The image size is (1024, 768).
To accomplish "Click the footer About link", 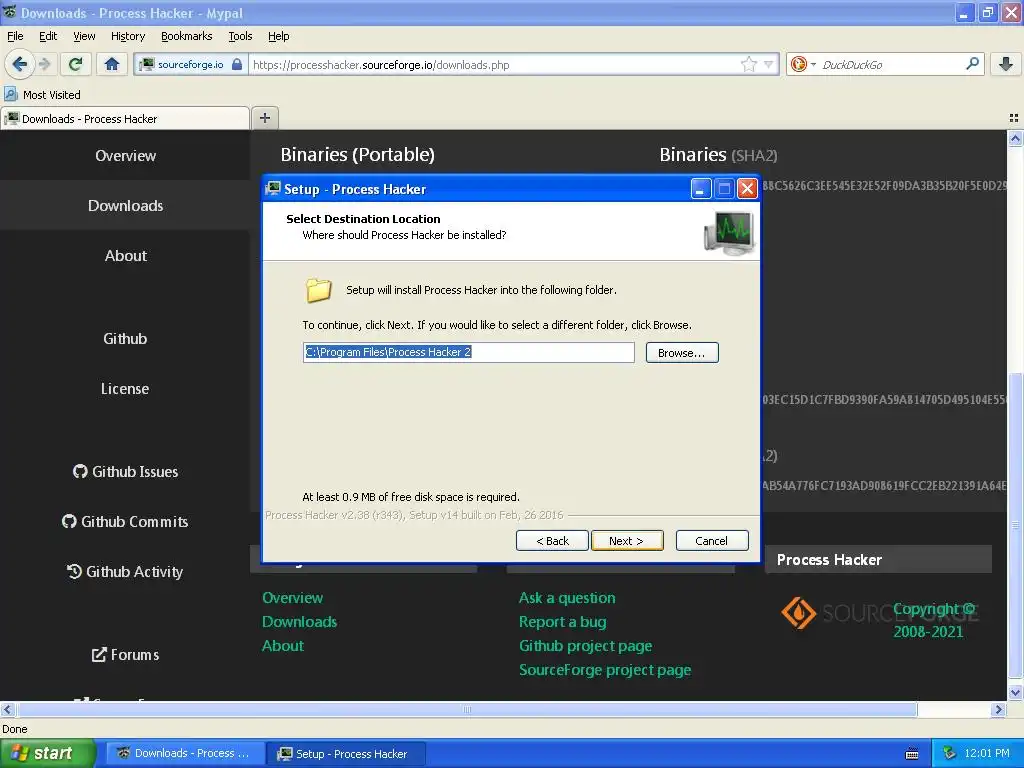I will click(283, 646).
